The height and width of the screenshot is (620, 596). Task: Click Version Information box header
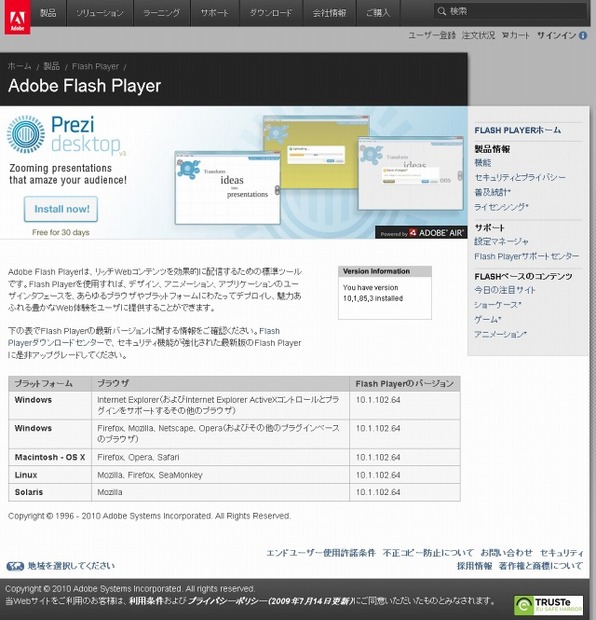click(x=385, y=271)
